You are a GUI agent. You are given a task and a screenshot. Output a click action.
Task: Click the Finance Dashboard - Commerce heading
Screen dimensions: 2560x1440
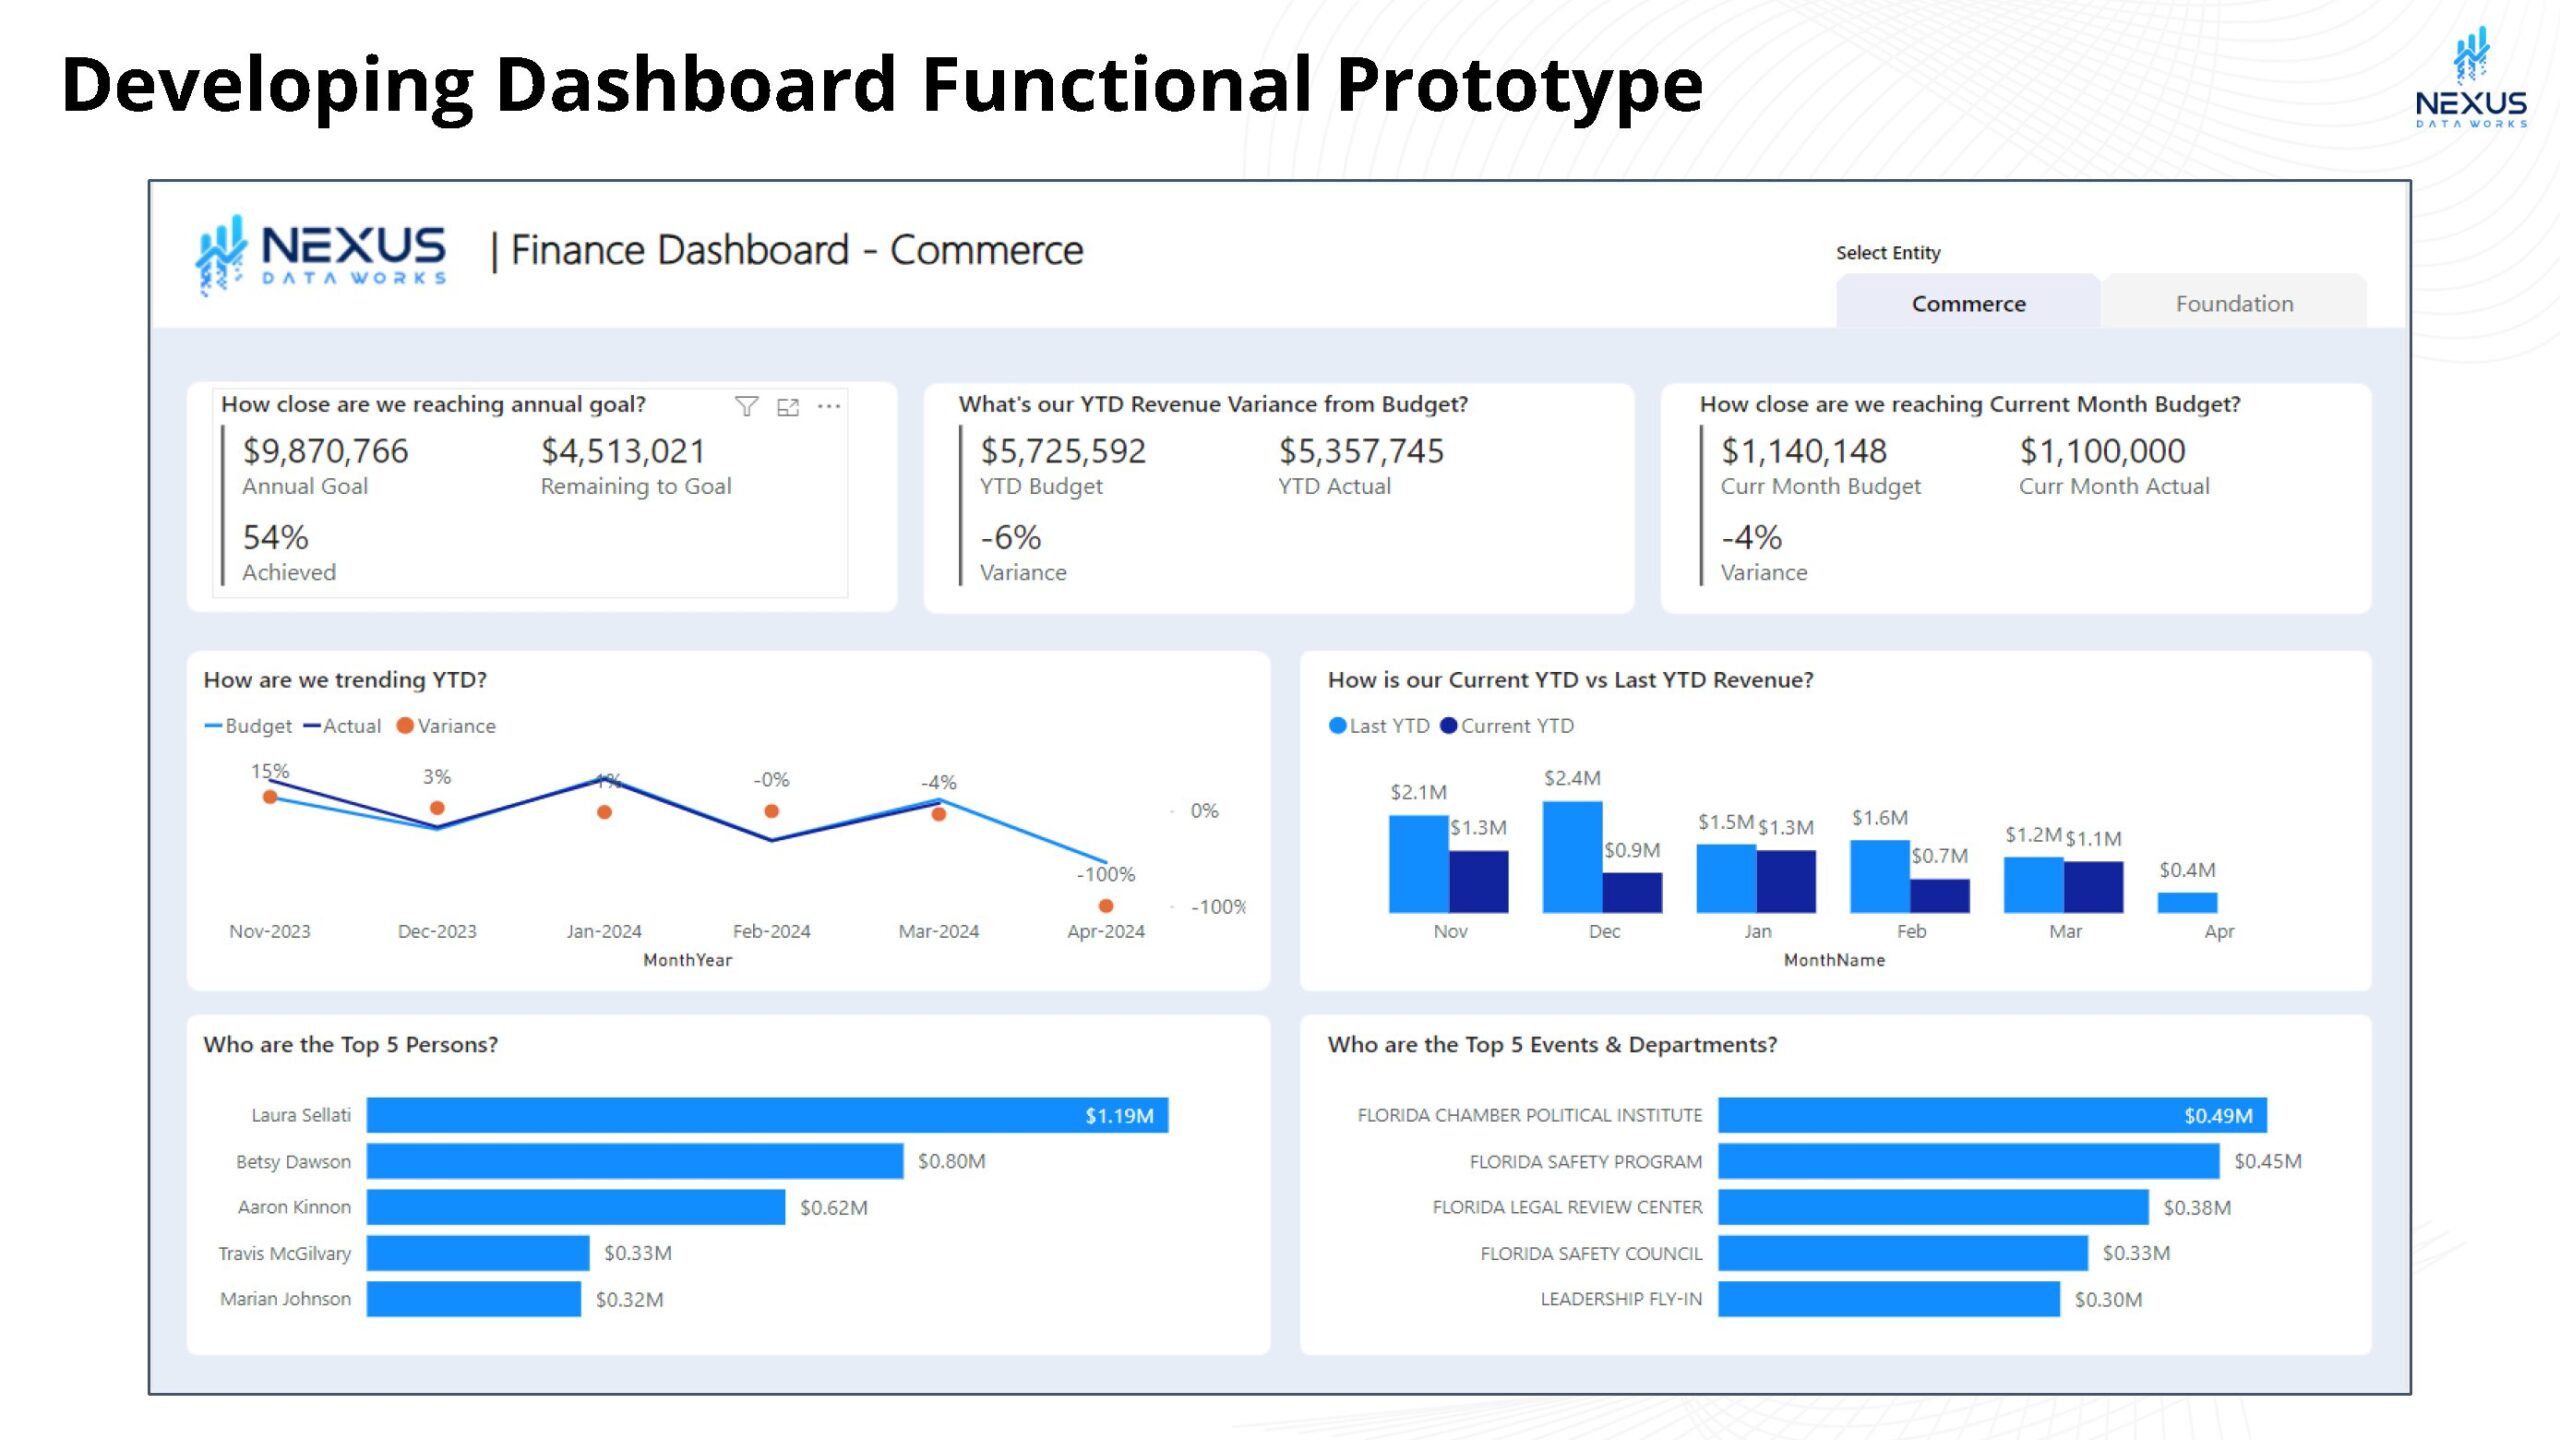point(796,250)
